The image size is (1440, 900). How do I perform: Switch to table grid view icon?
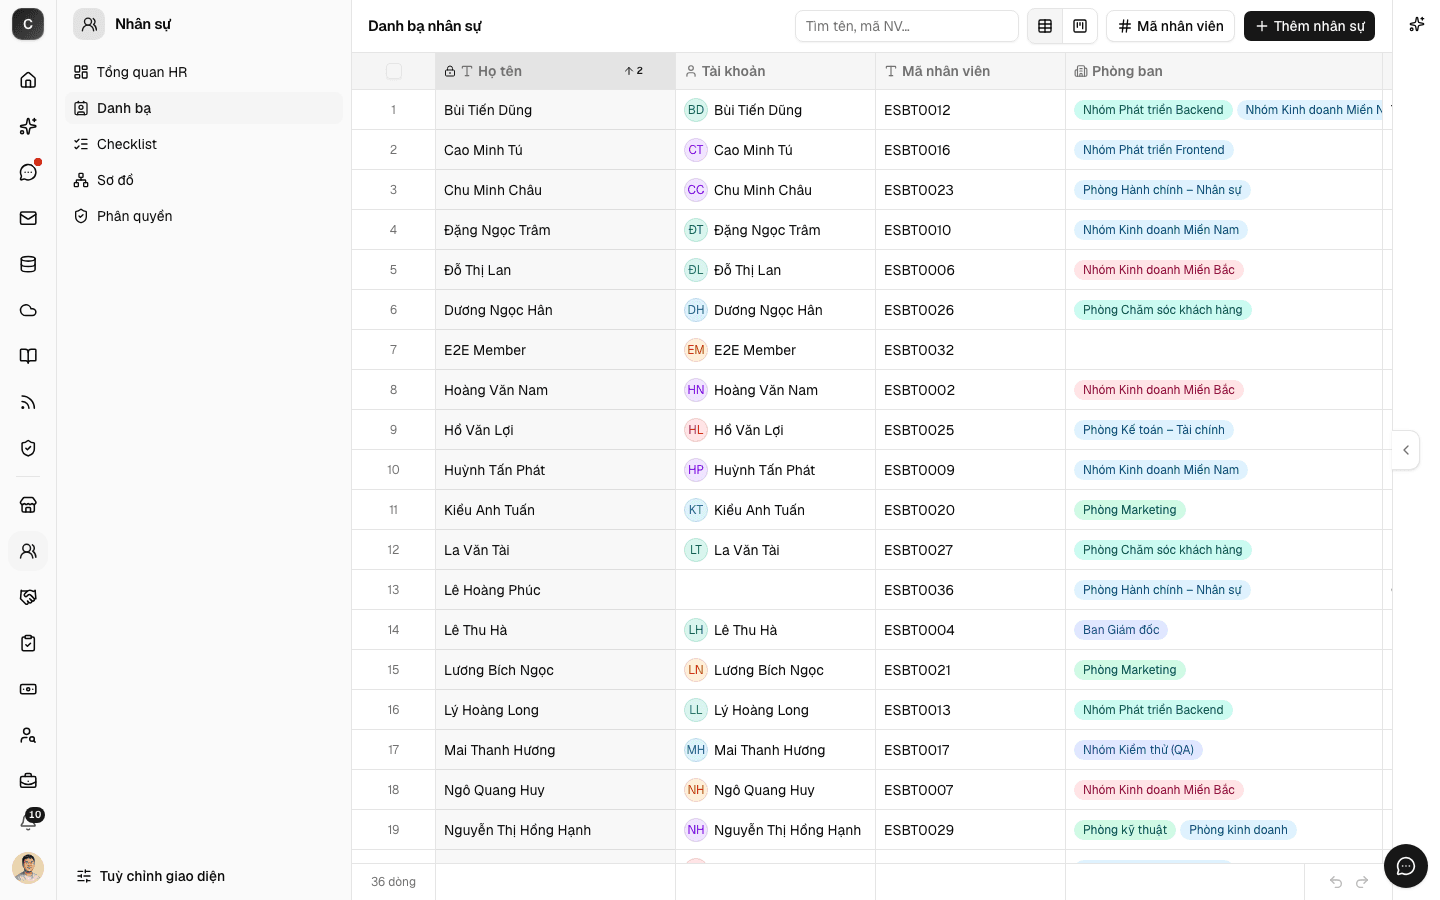[1045, 26]
